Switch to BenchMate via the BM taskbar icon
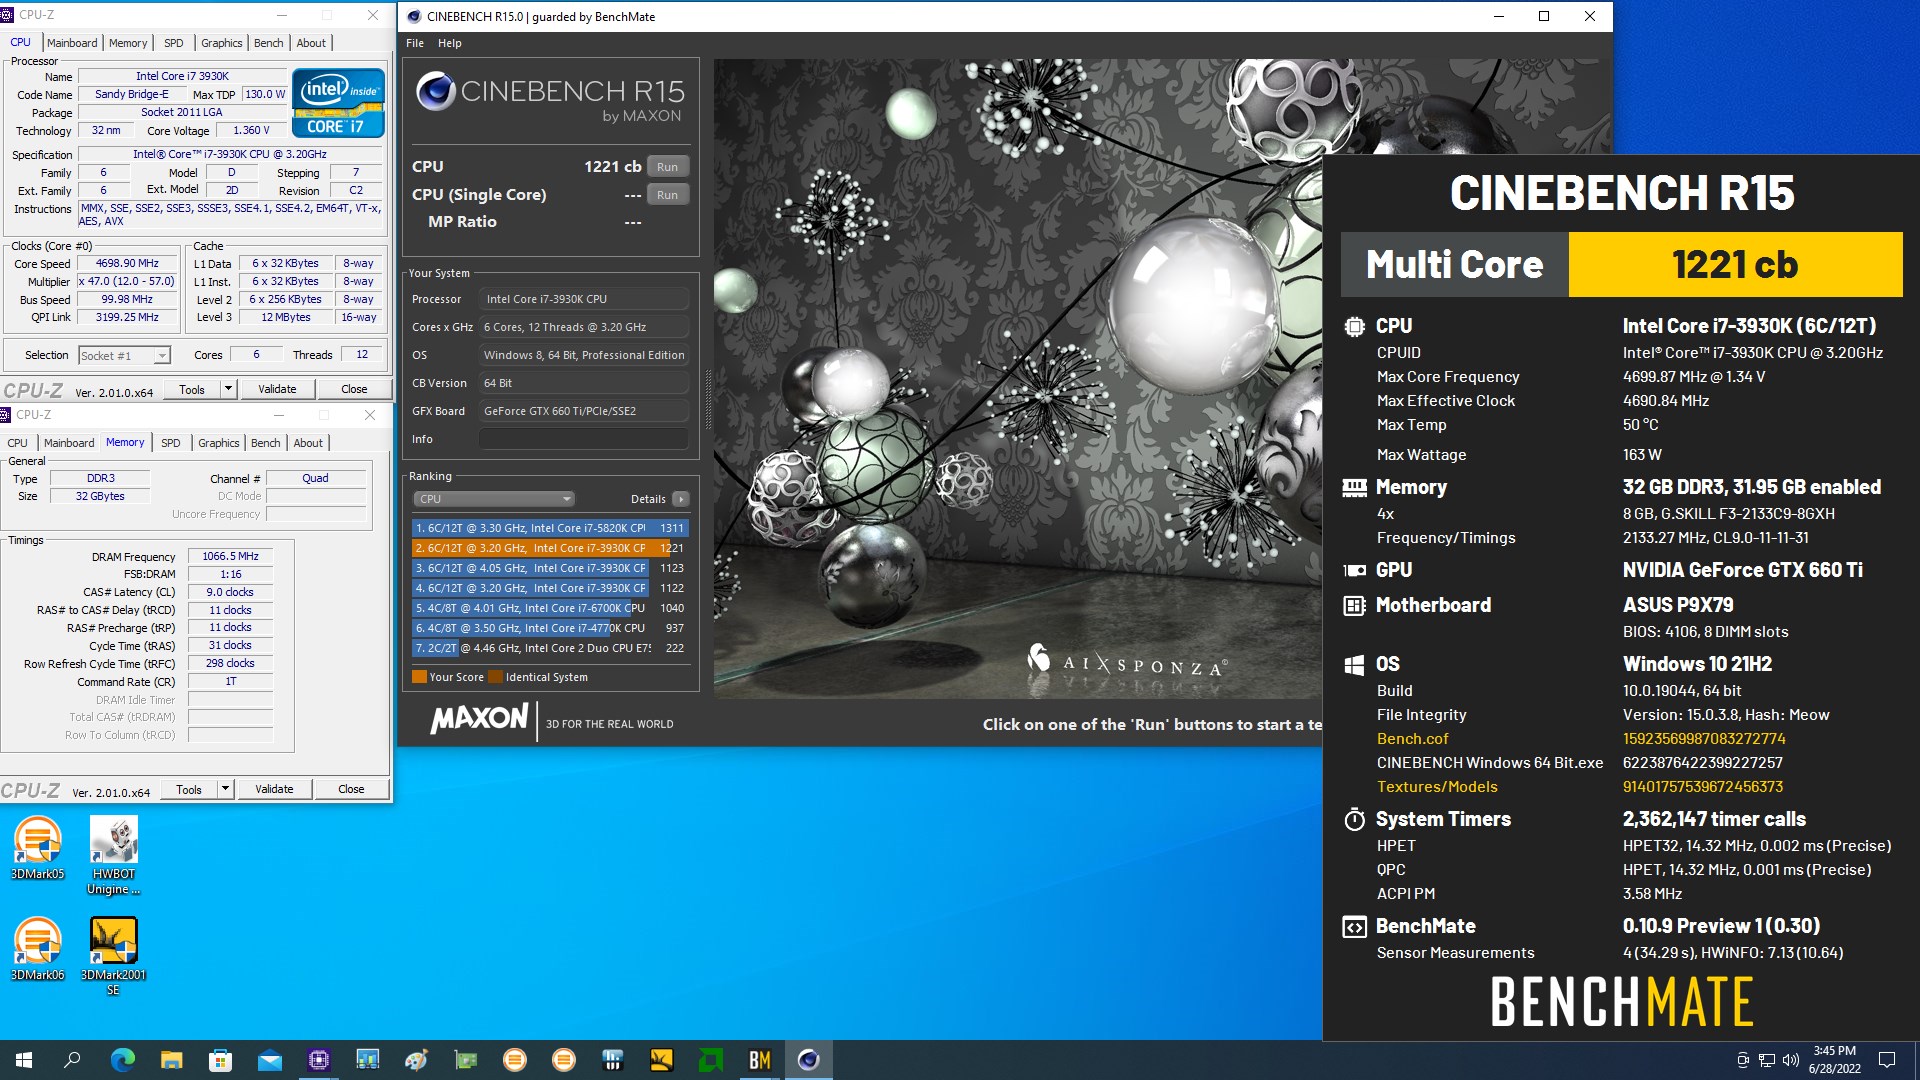This screenshot has height=1080, width=1920. (x=760, y=1060)
